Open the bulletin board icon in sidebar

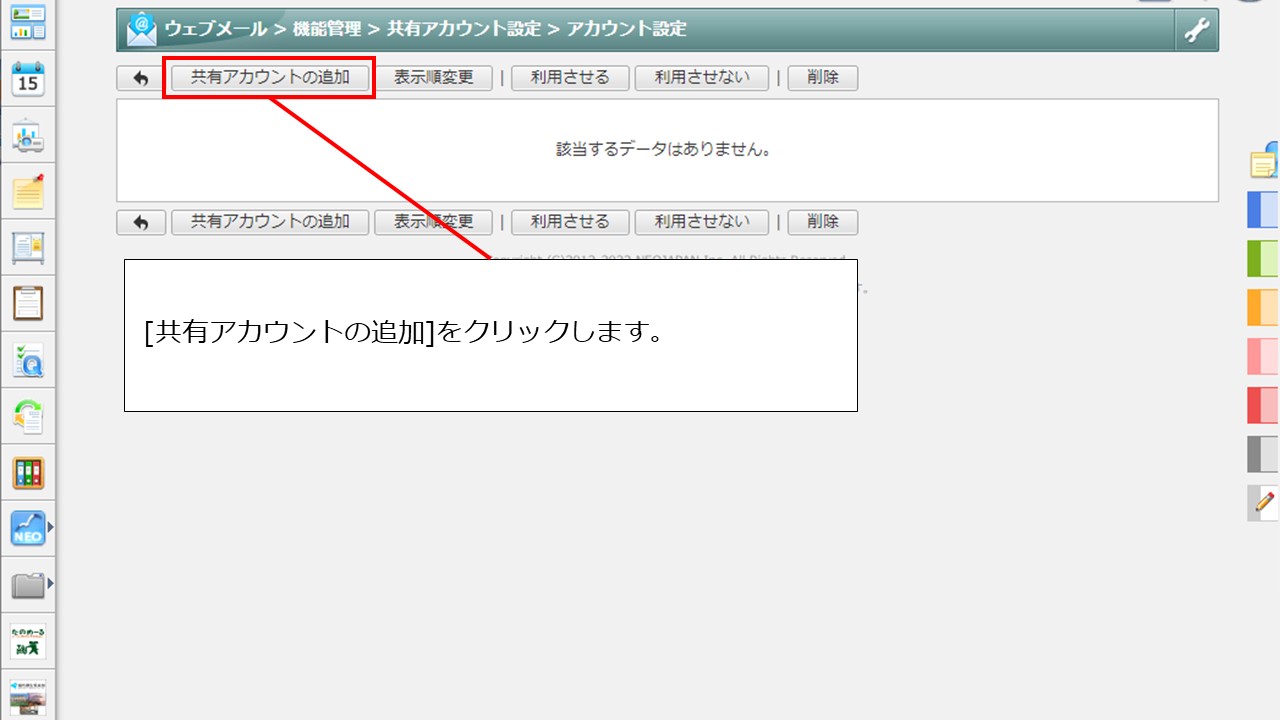[x=28, y=247]
